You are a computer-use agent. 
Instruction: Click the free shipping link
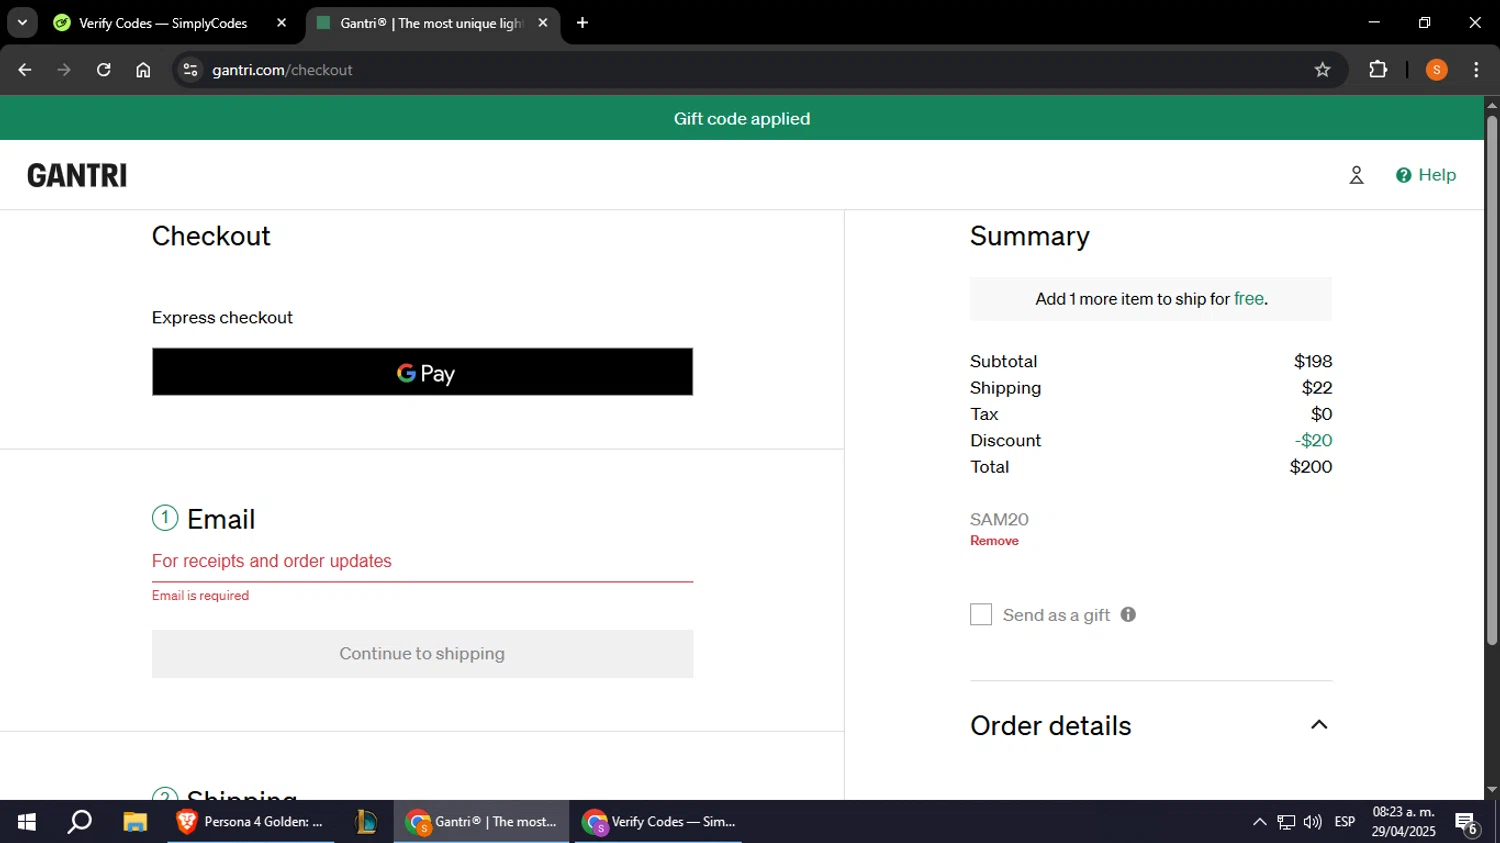pyautogui.click(x=1248, y=299)
